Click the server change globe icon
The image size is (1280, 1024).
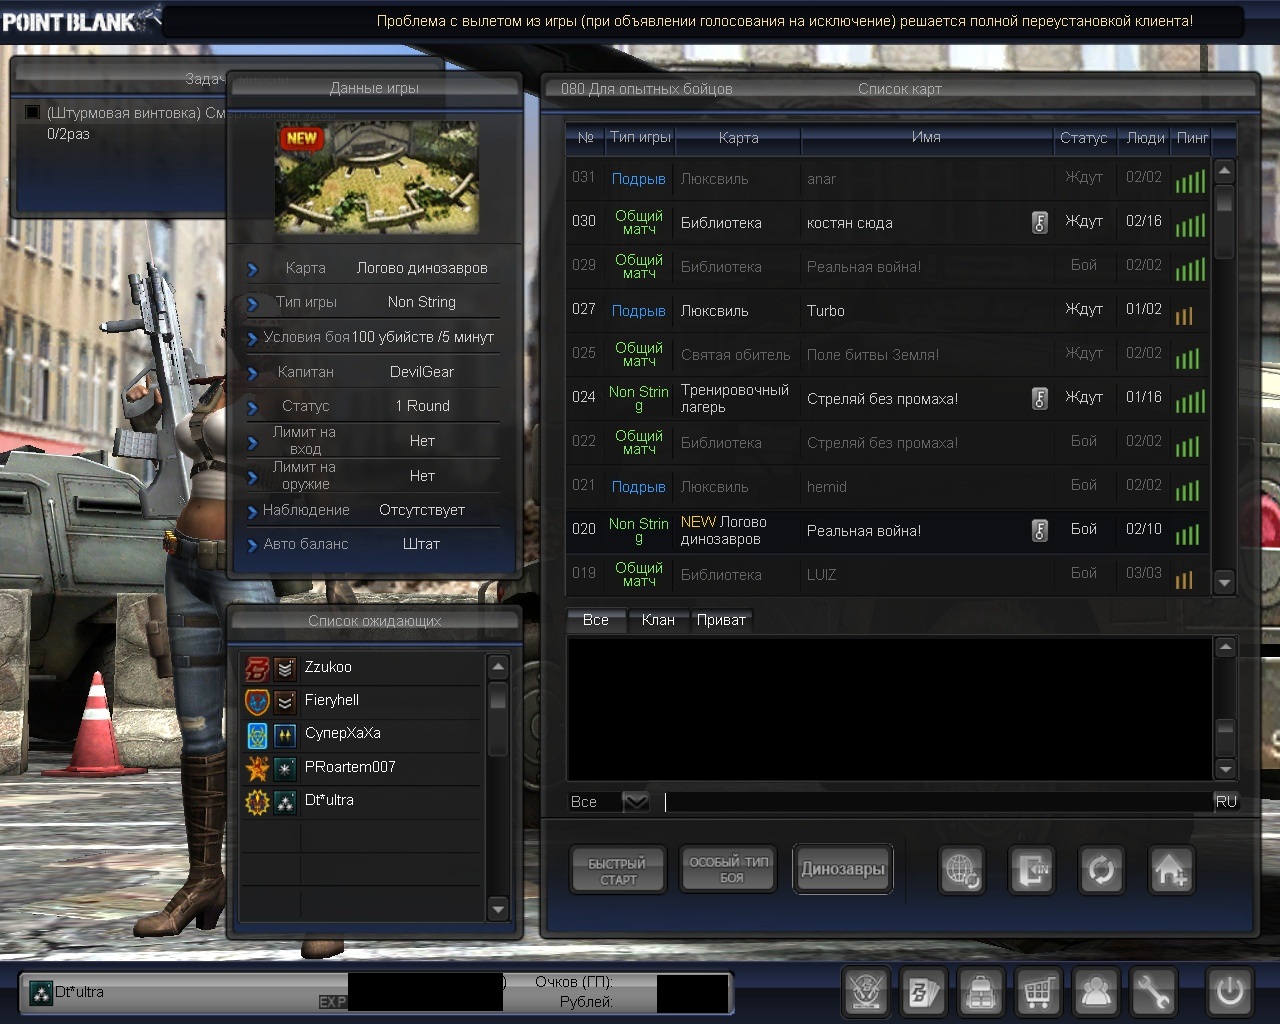962,871
